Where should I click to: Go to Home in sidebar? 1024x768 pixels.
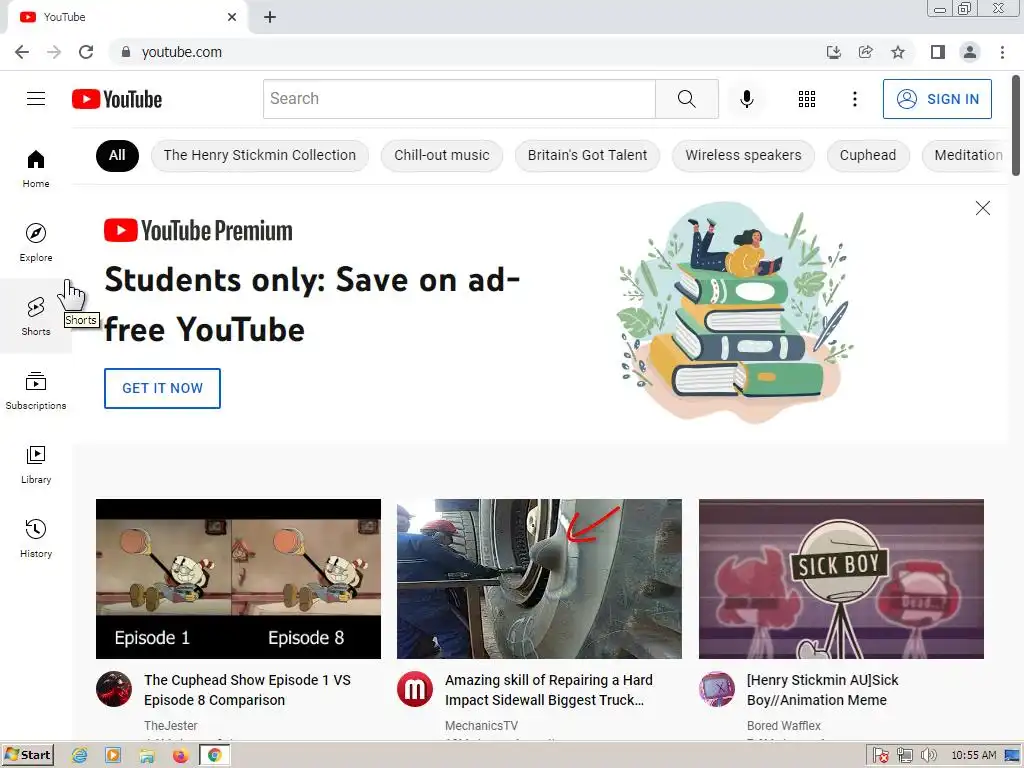36,168
